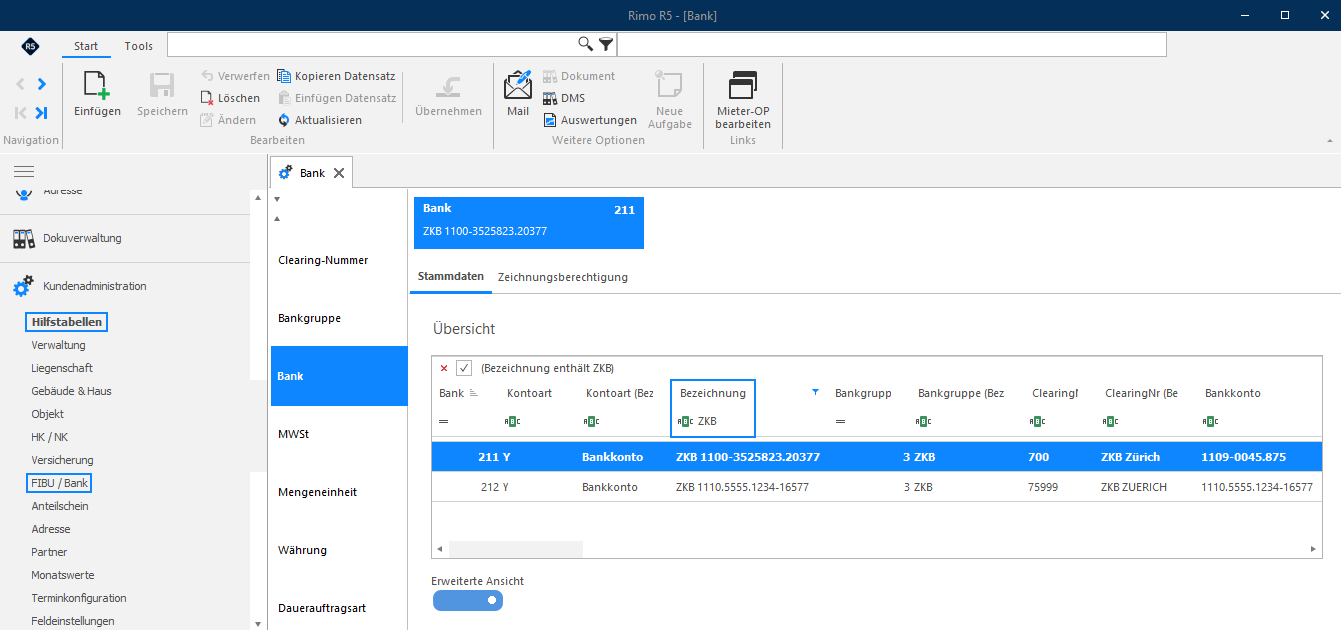Open Auswertungen reports icon
Viewport: 1341px width, 630px height.
click(550, 120)
